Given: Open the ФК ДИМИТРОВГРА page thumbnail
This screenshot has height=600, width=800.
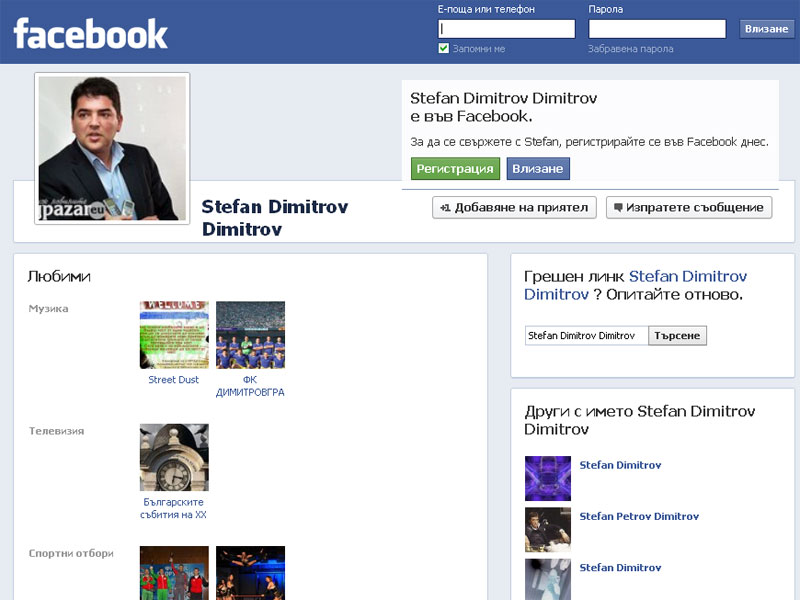Looking at the screenshot, I should [250, 335].
